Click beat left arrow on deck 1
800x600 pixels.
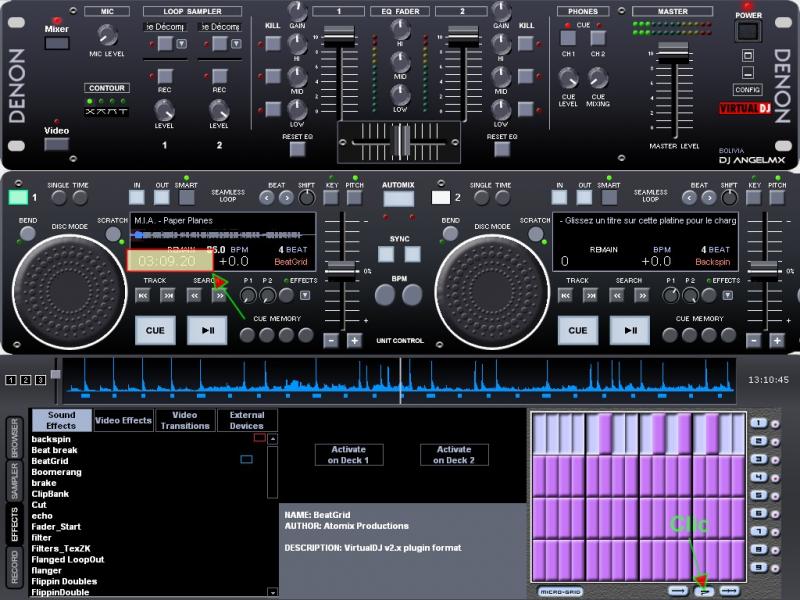coord(268,198)
